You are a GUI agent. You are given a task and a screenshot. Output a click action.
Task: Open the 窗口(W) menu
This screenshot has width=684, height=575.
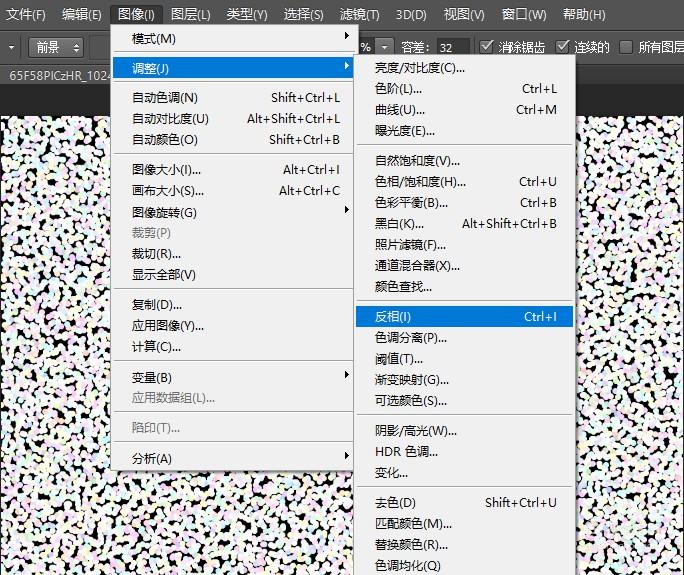523,14
